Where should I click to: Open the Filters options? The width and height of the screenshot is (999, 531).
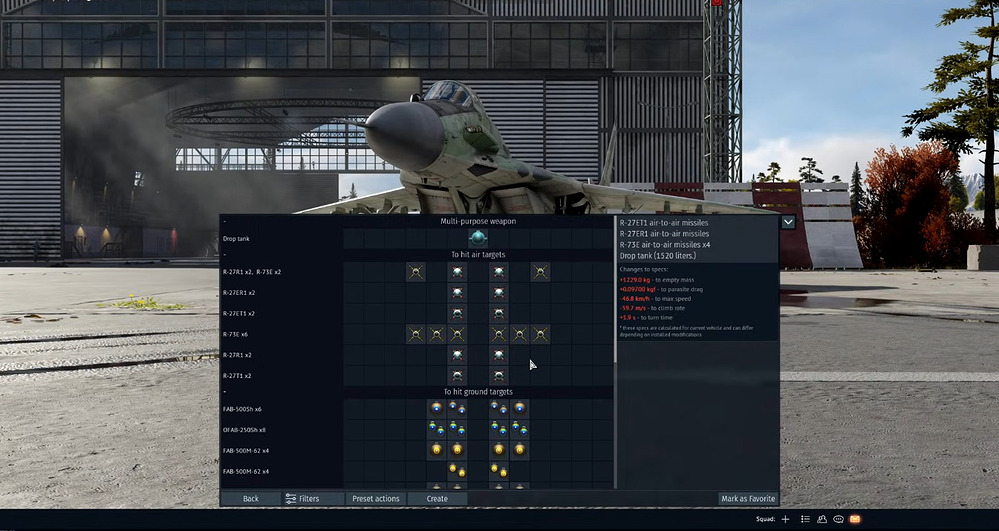(x=302, y=498)
